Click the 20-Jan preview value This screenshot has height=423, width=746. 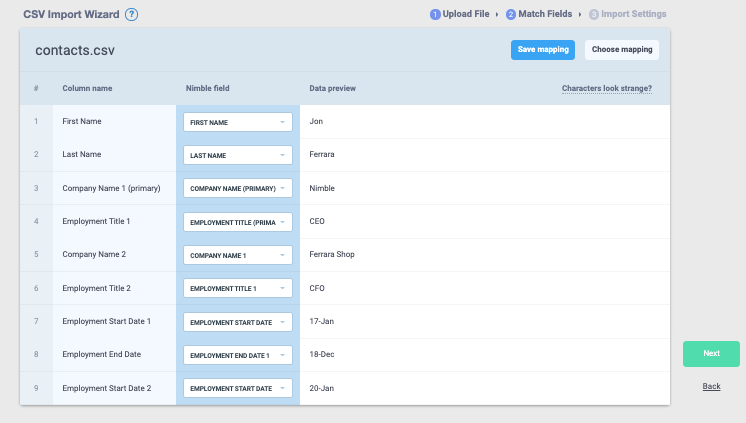point(322,388)
